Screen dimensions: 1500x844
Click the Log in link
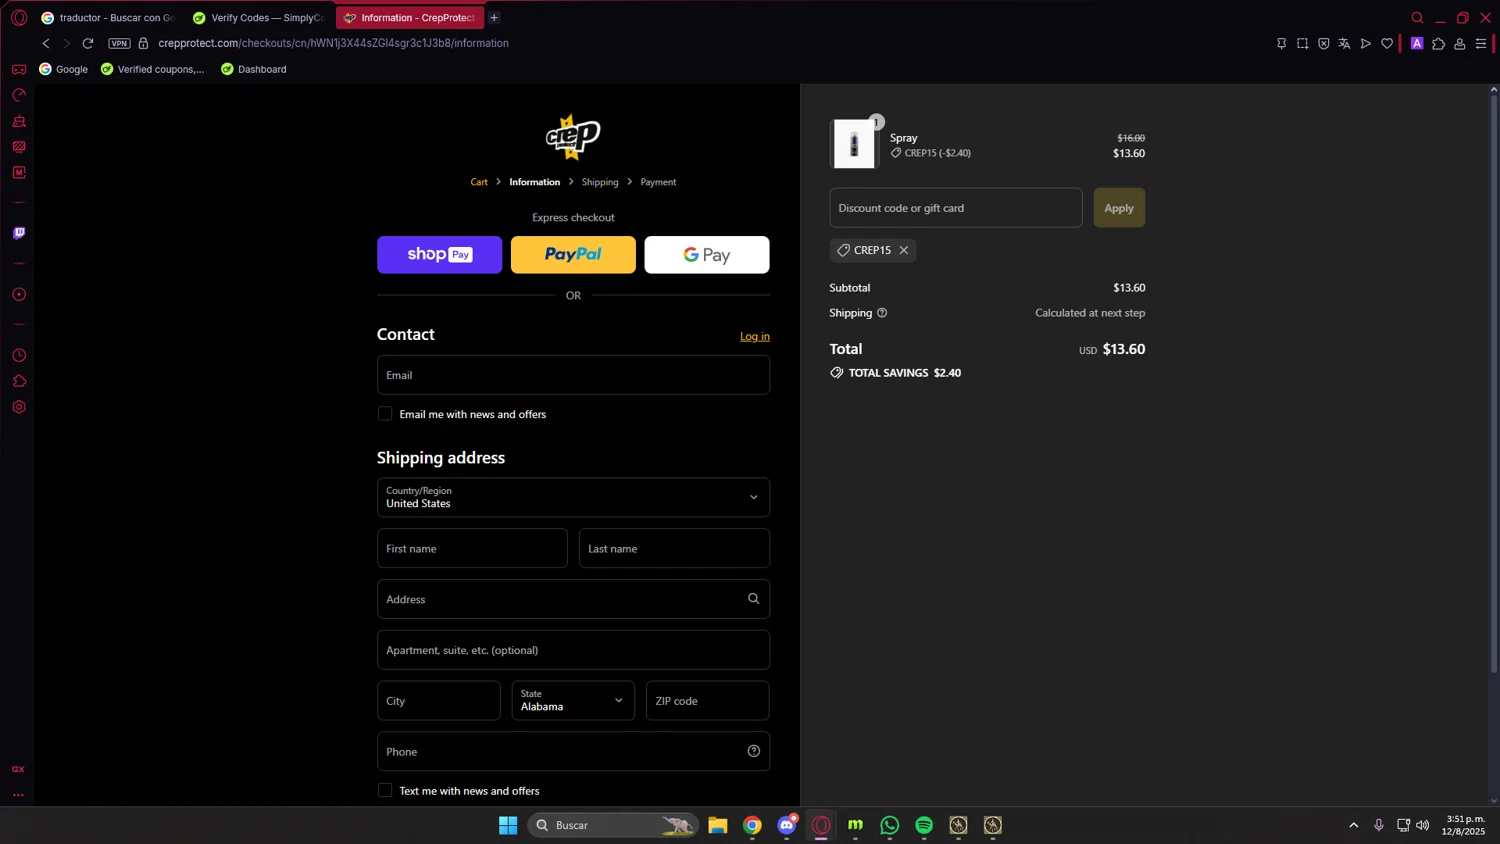click(755, 336)
